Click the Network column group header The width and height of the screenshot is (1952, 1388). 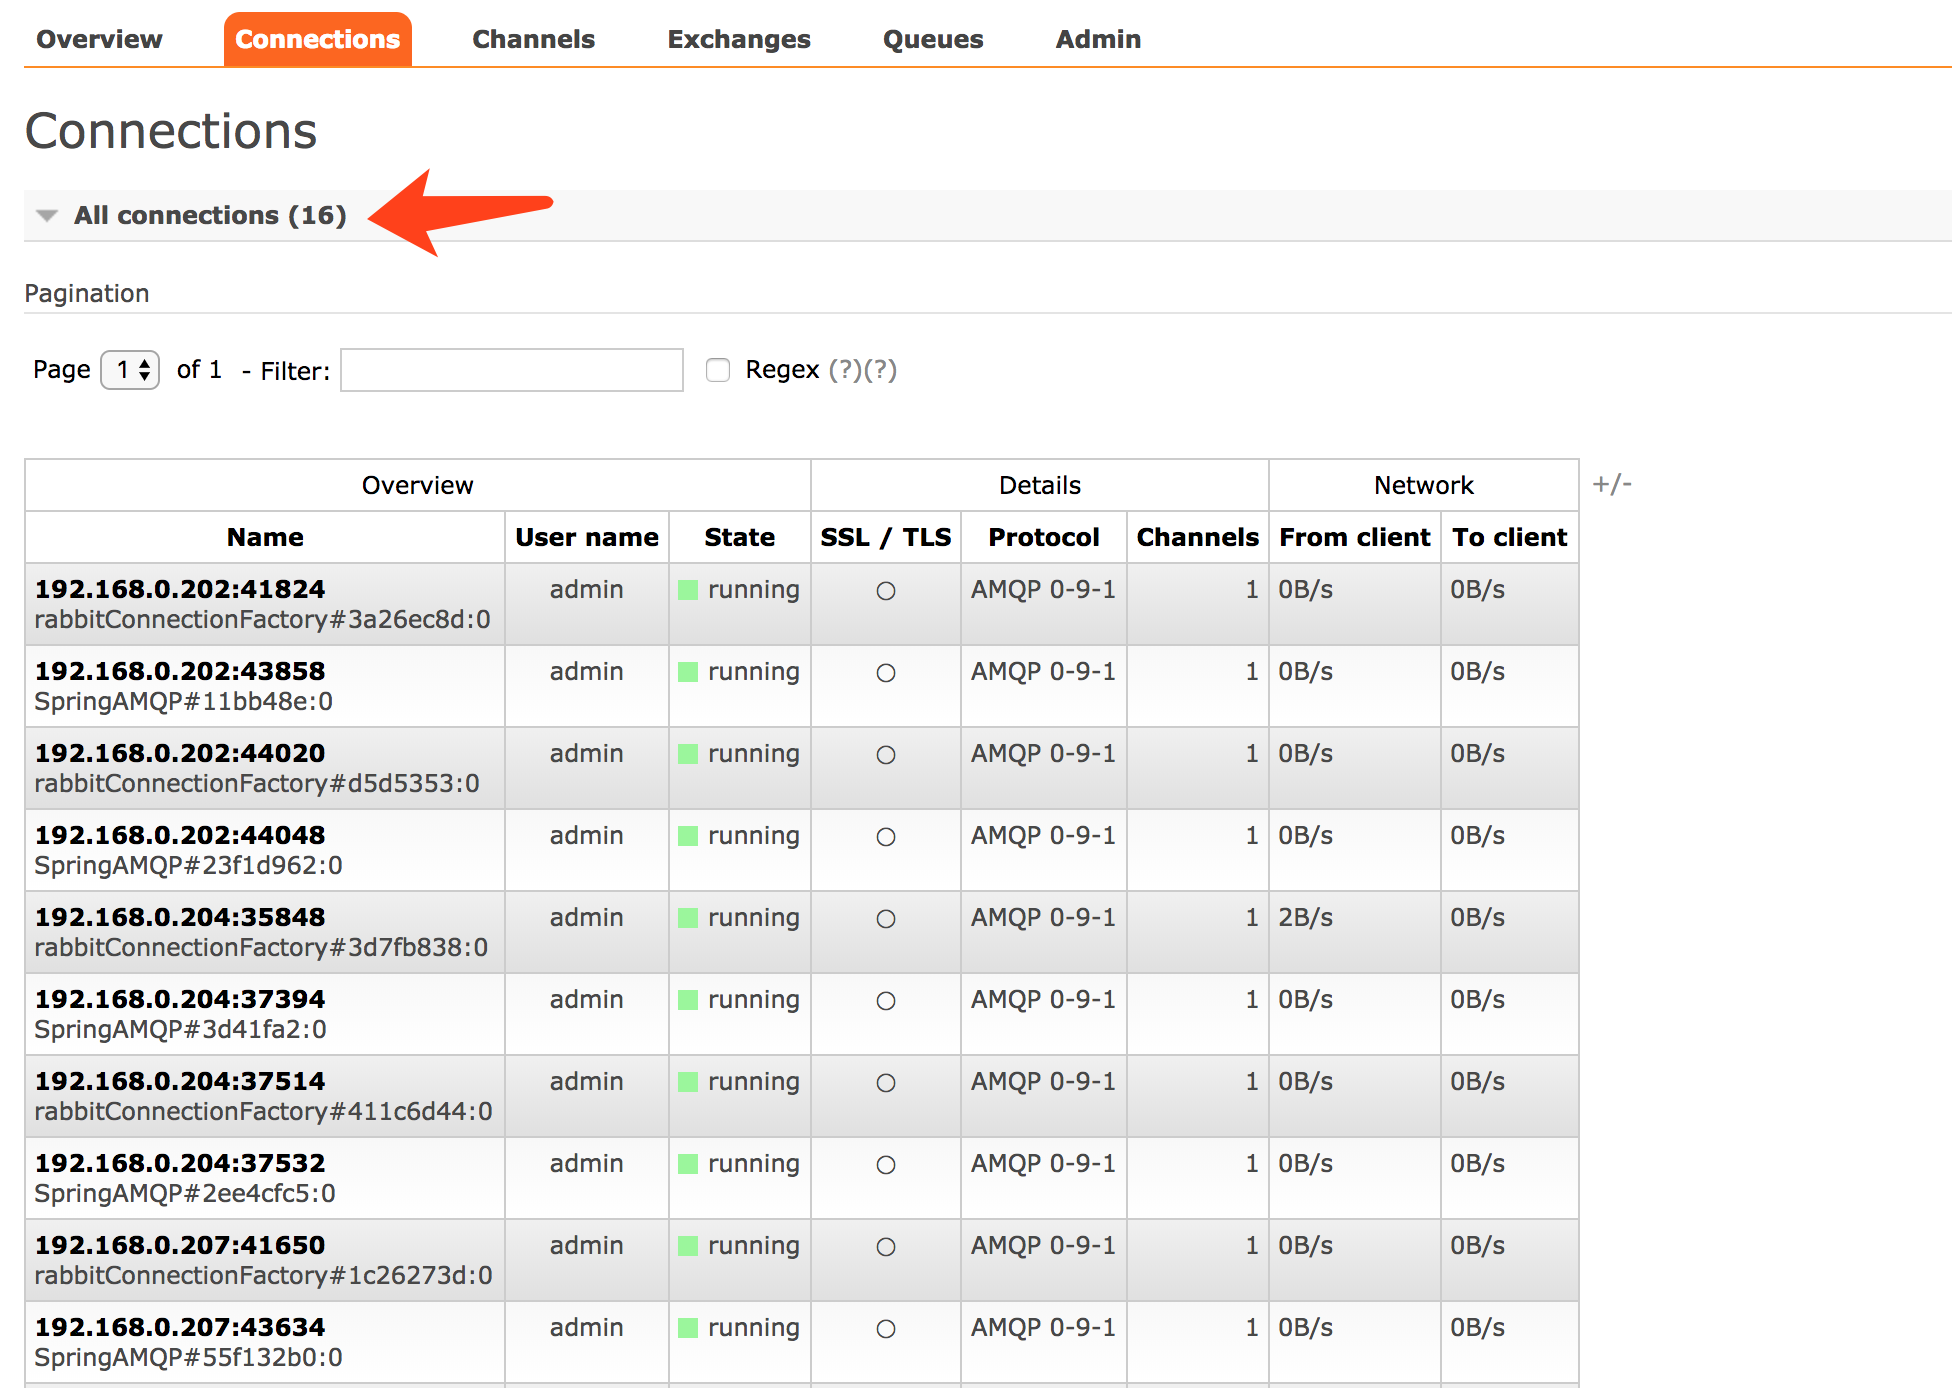click(1424, 485)
